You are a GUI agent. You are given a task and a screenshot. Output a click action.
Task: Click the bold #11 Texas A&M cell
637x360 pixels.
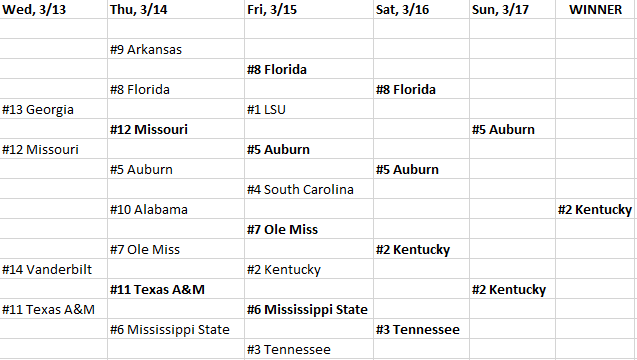point(176,289)
